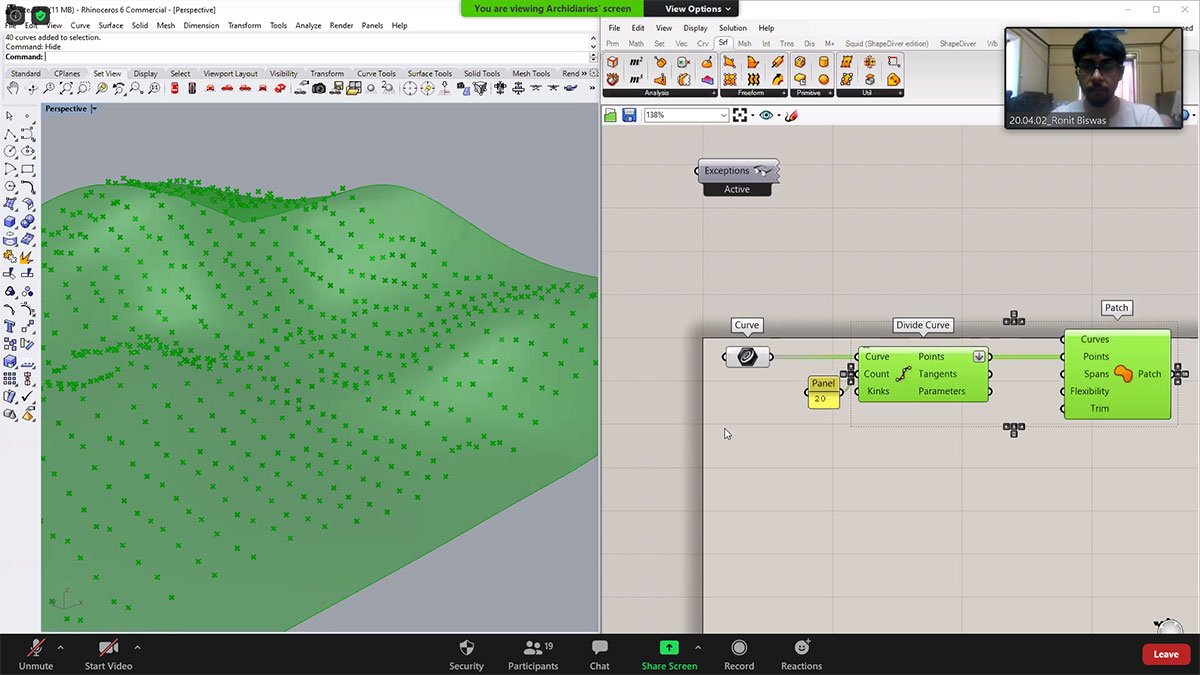Open the Participants panel in Zoom

pyautogui.click(x=532, y=654)
